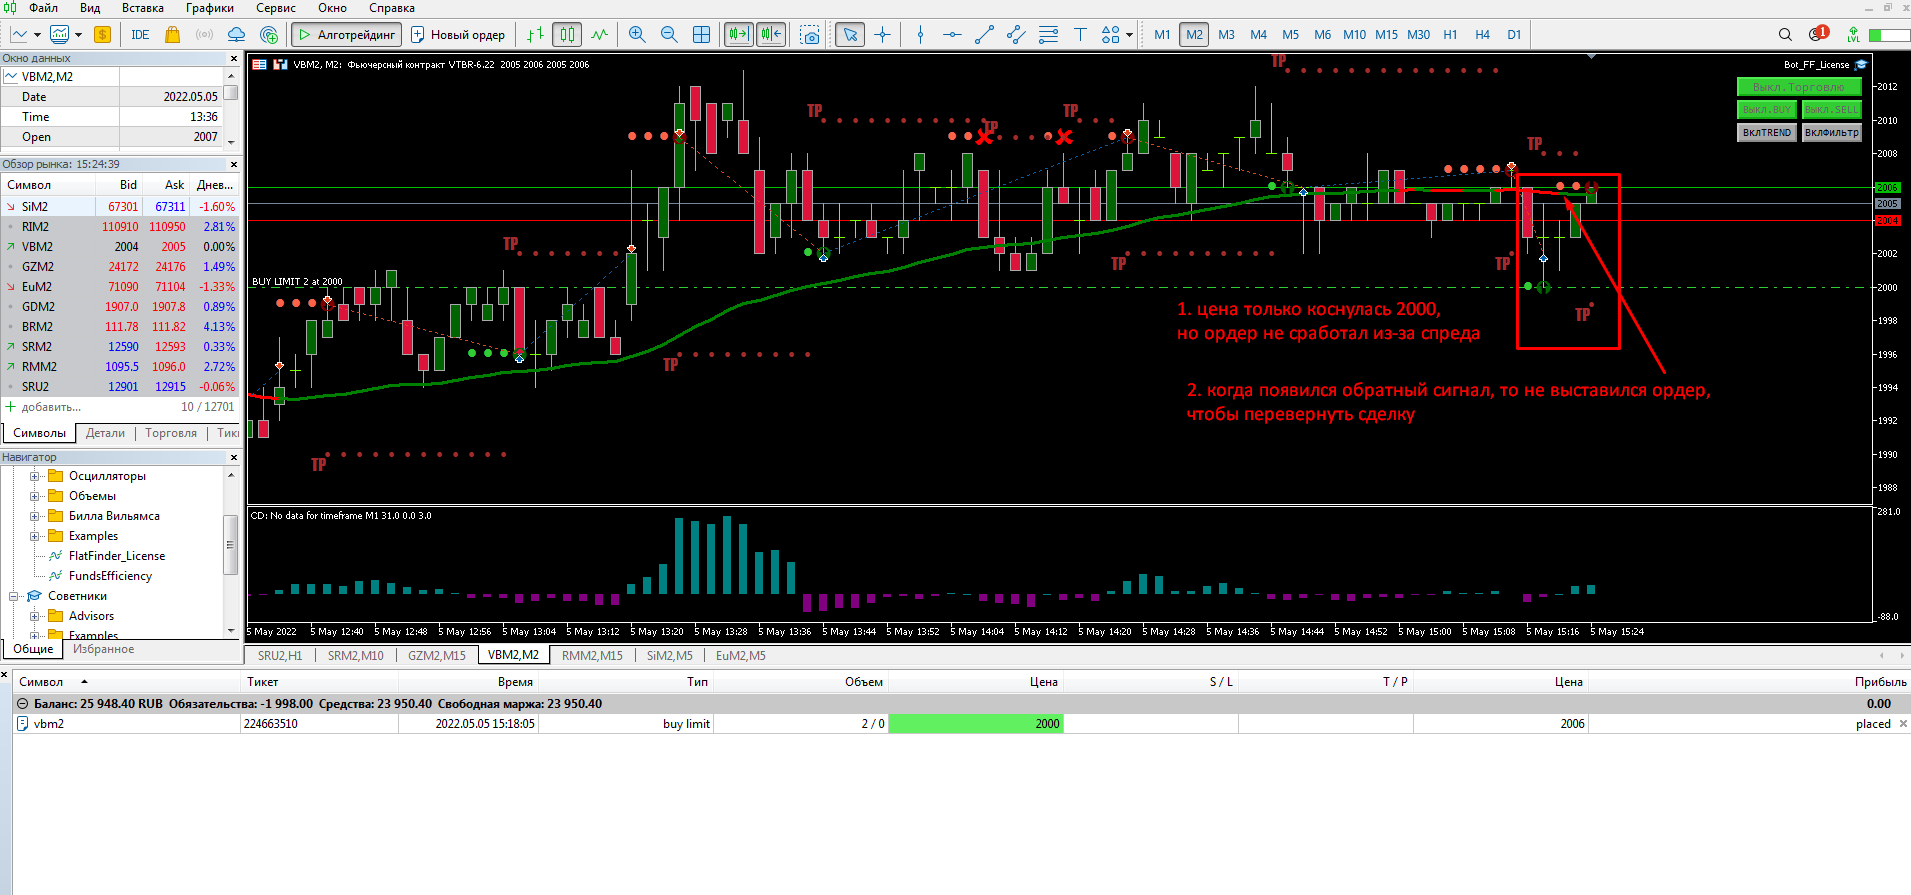Select the D1 timeframe button

pos(1514,34)
